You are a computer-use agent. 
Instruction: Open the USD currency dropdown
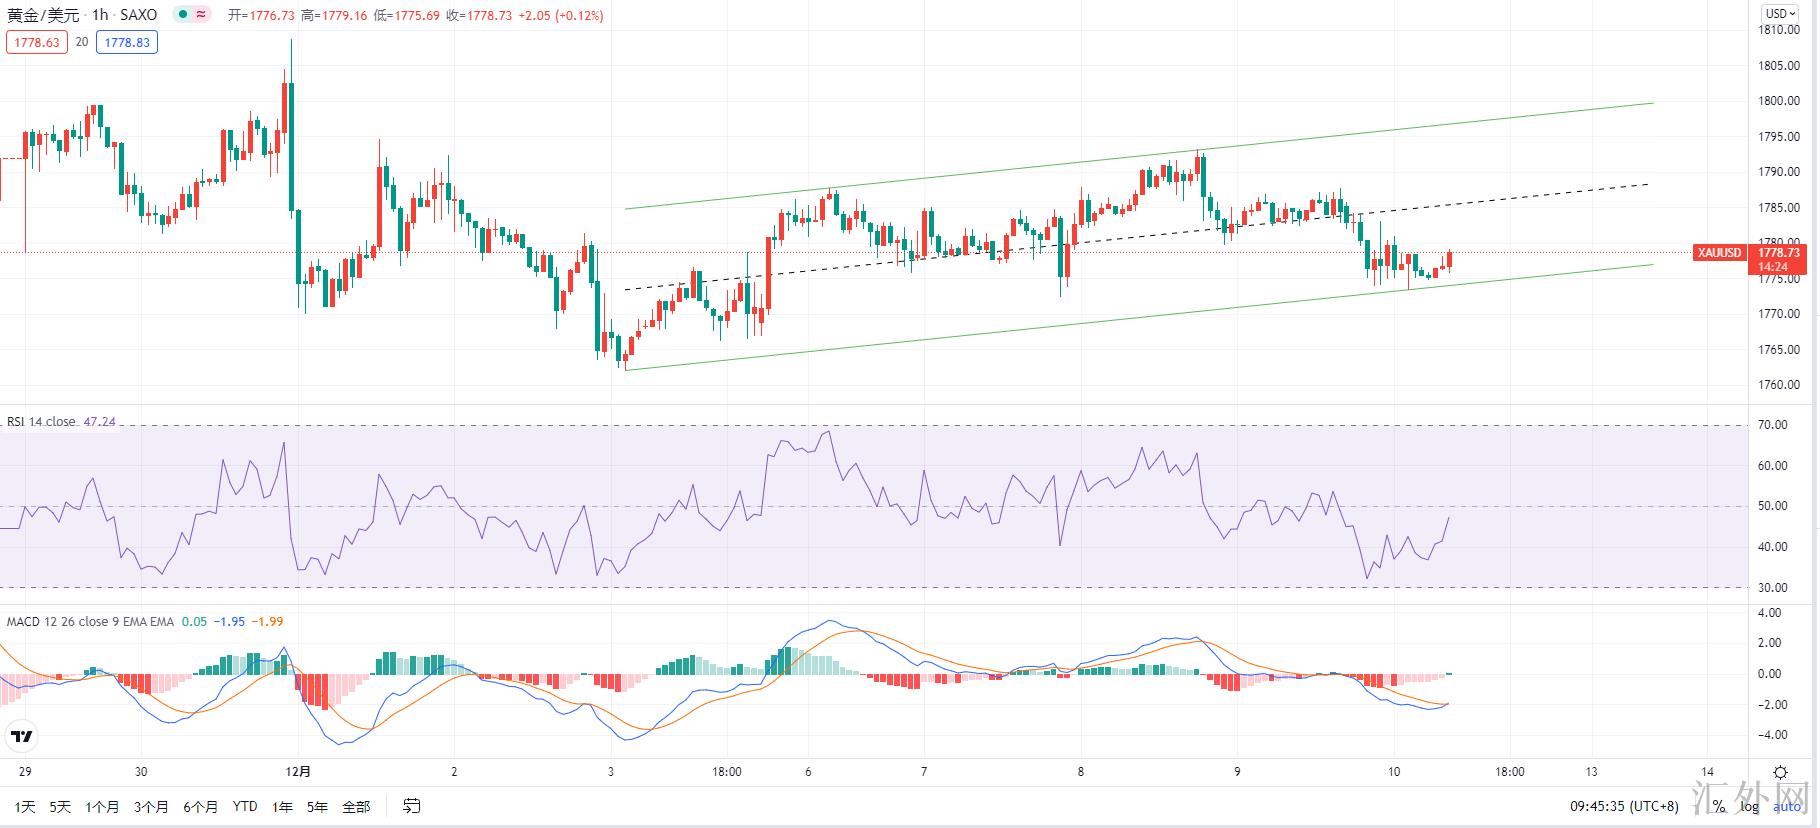pos(1779,13)
